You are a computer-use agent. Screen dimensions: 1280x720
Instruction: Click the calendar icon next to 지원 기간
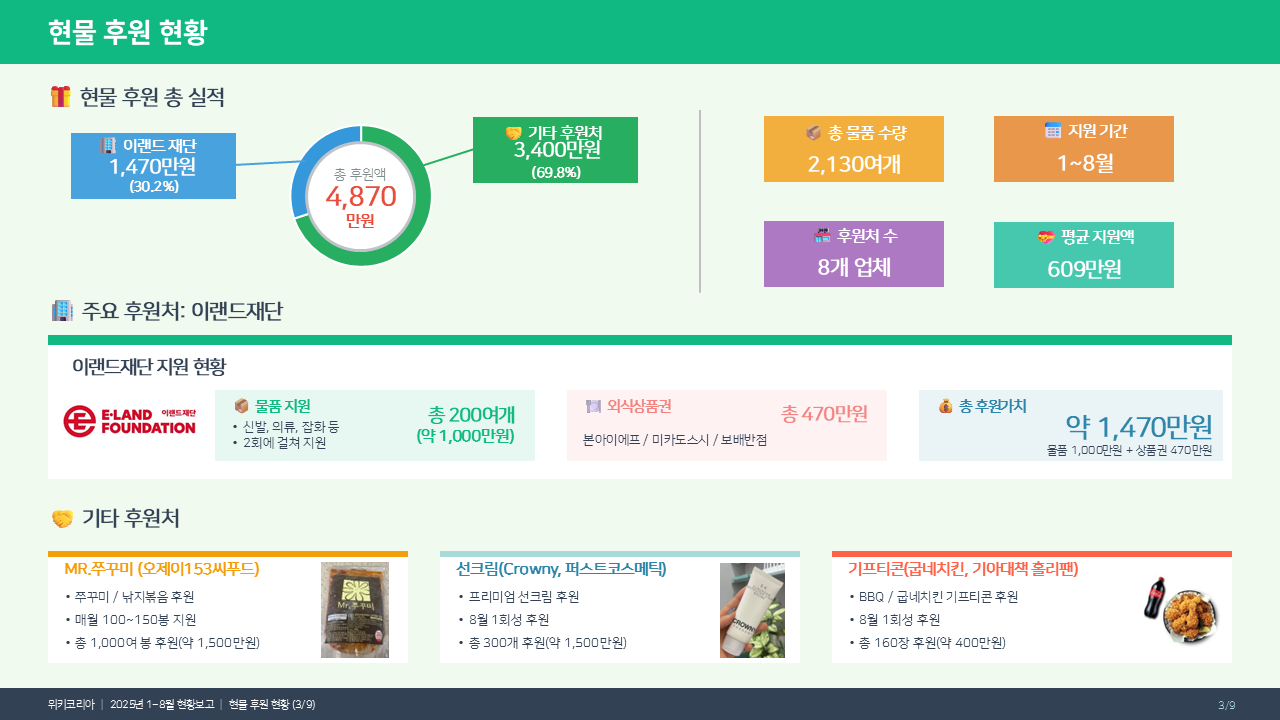coord(1053,130)
